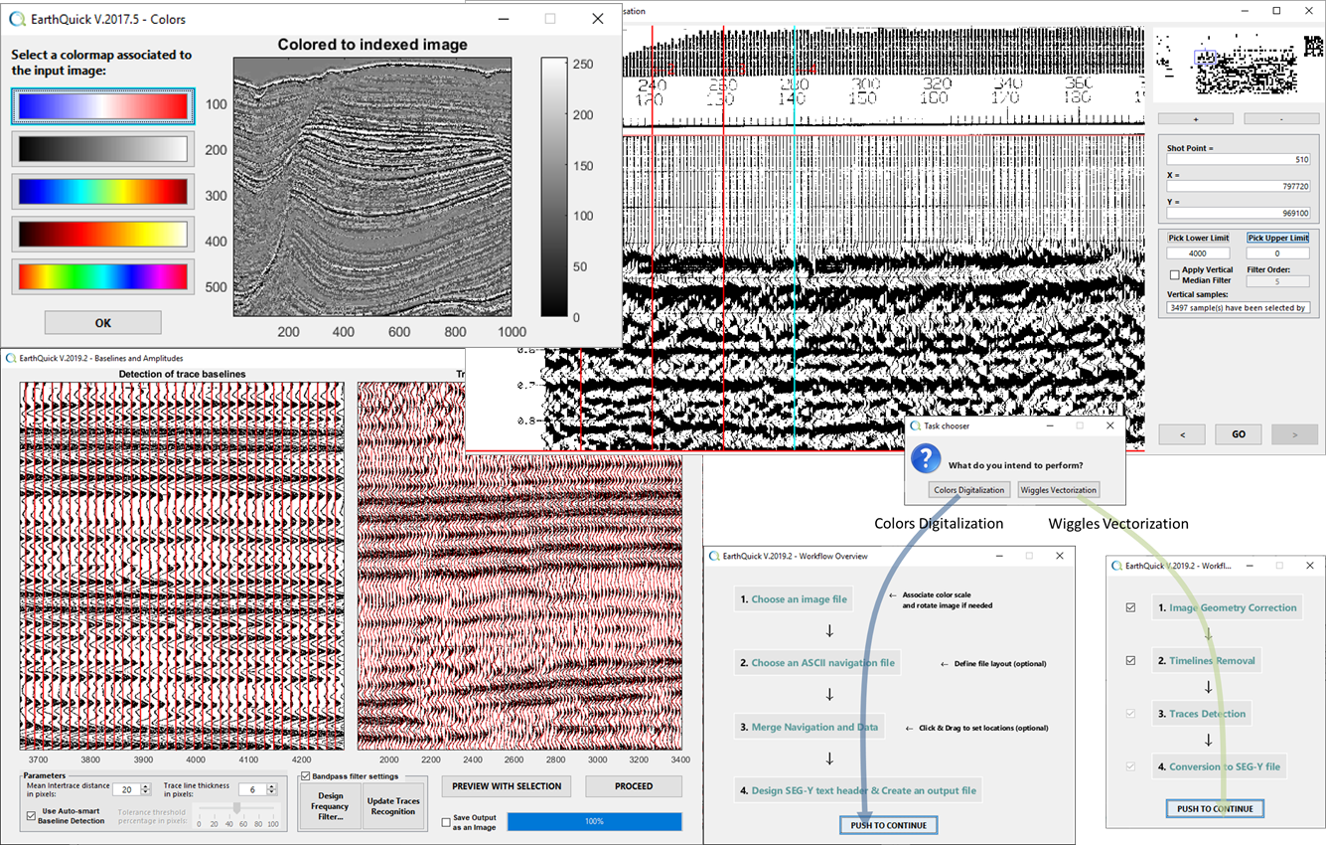Click the GO button
Viewport: 1326px width, 845px height.
[1239, 435]
